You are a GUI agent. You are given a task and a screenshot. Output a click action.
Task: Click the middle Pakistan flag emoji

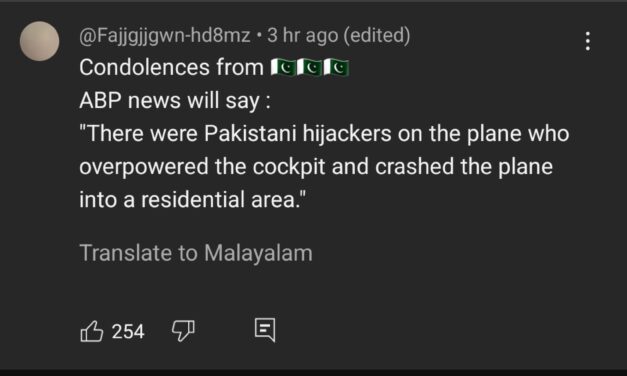[309, 67]
